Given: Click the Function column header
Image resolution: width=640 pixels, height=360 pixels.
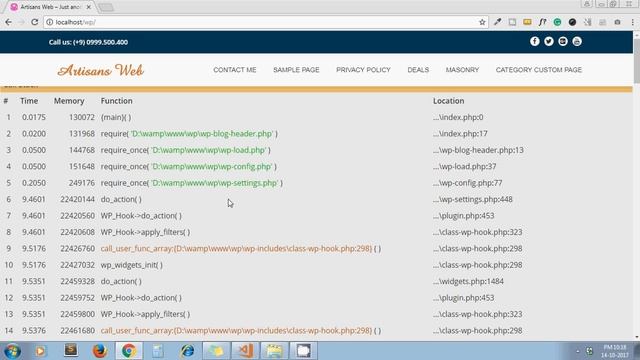Looking at the screenshot, I should pos(116,101).
